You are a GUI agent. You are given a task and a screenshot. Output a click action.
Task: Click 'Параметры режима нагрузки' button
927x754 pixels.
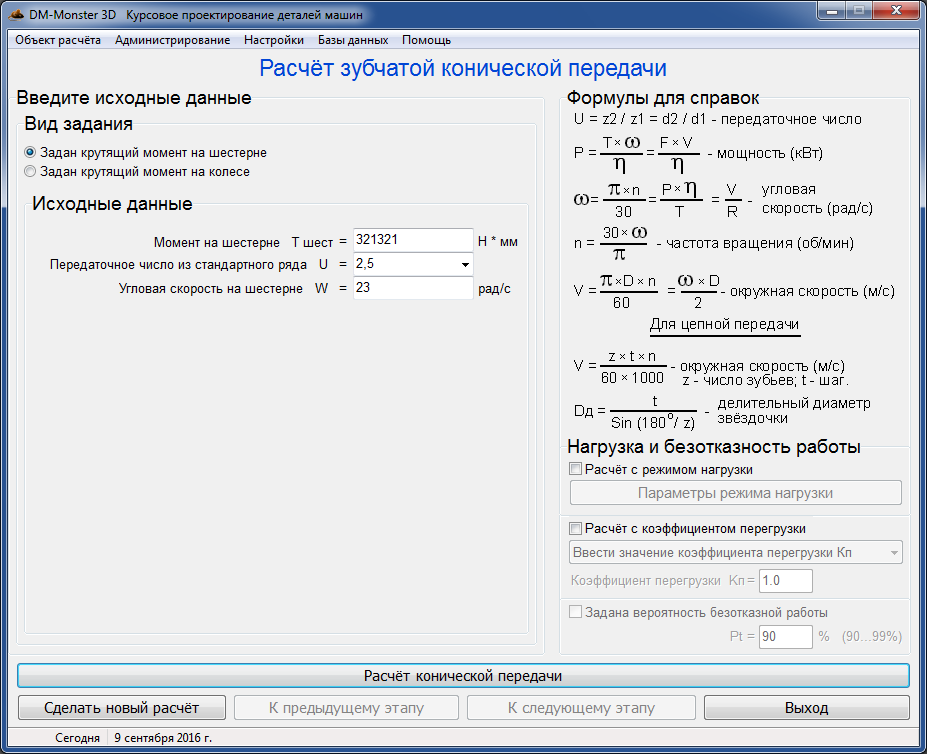pos(735,493)
